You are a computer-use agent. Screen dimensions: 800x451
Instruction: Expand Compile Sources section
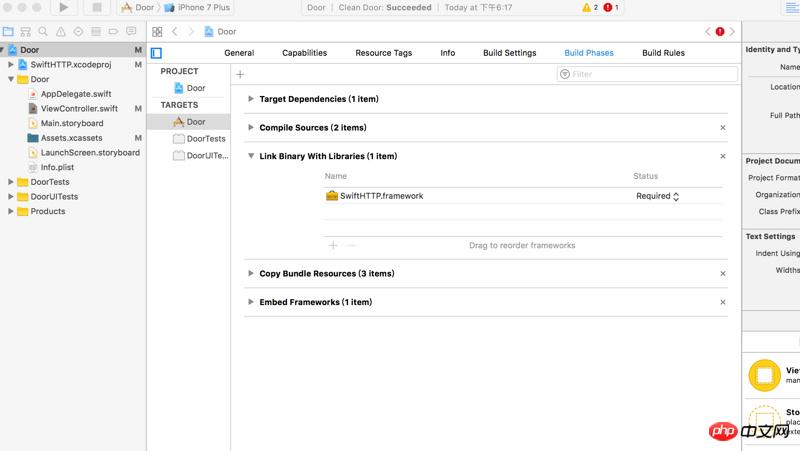(x=251, y=128)
